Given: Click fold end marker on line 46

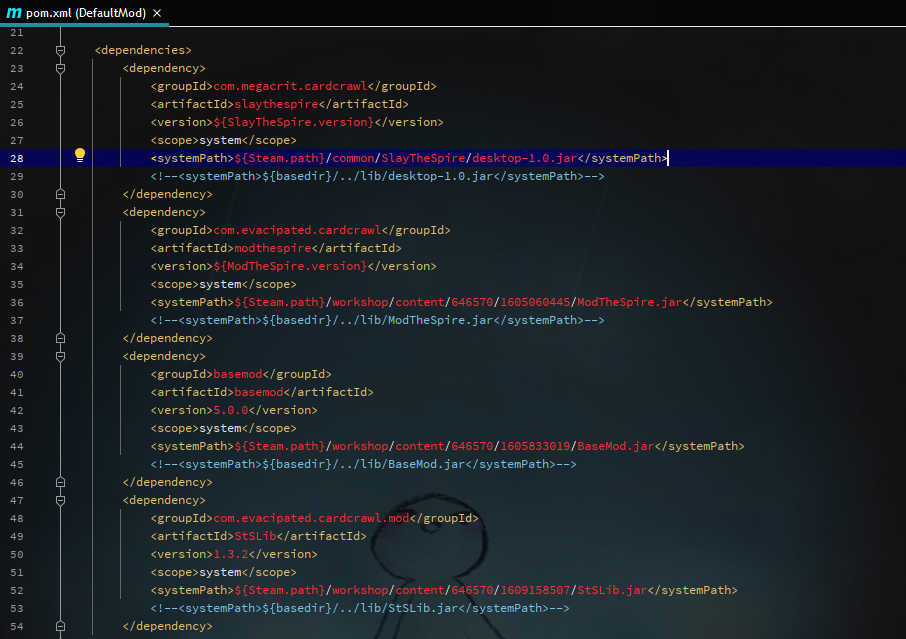Looking at the screenshot, I should [60, 482].
